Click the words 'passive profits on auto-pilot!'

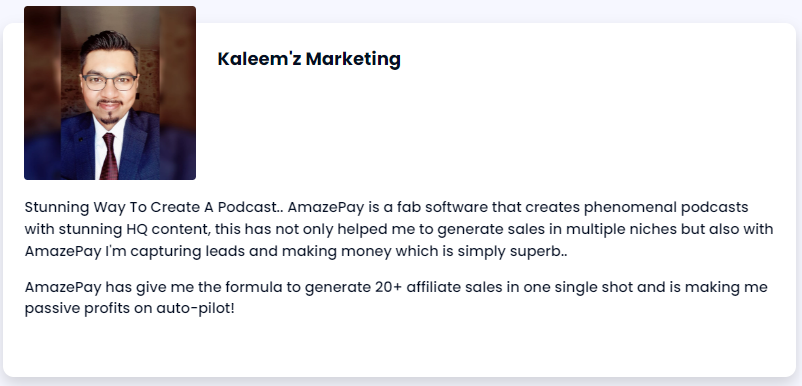(x=129, y=309)
